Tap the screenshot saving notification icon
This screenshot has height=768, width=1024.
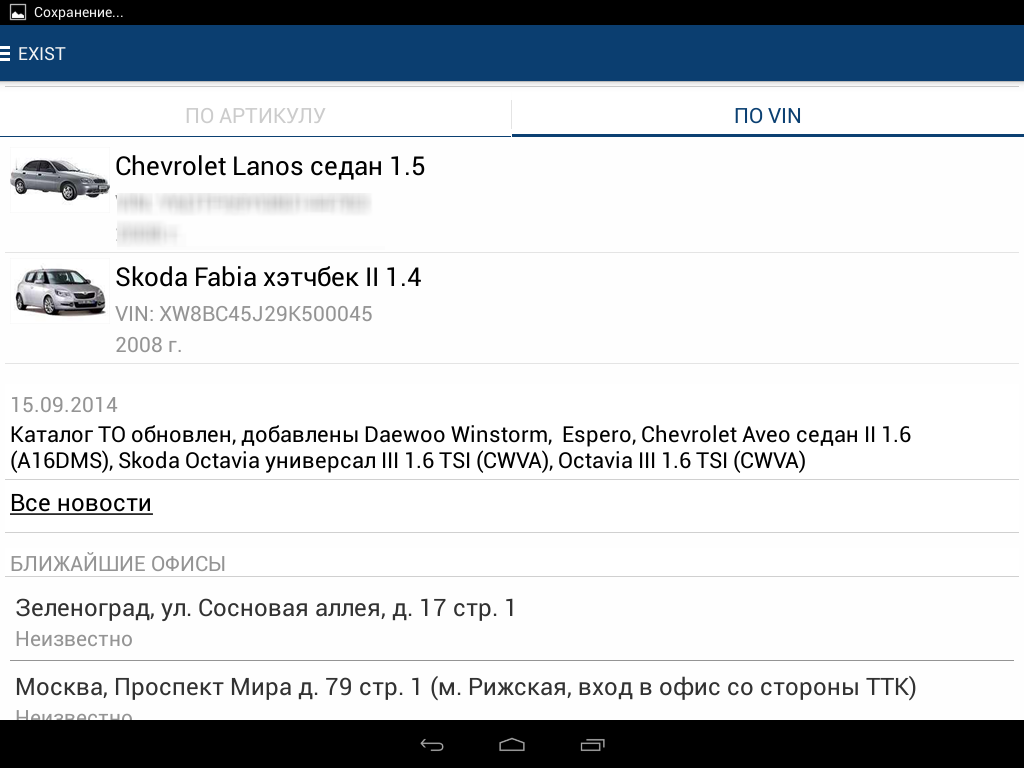click(x=17, y=13)
